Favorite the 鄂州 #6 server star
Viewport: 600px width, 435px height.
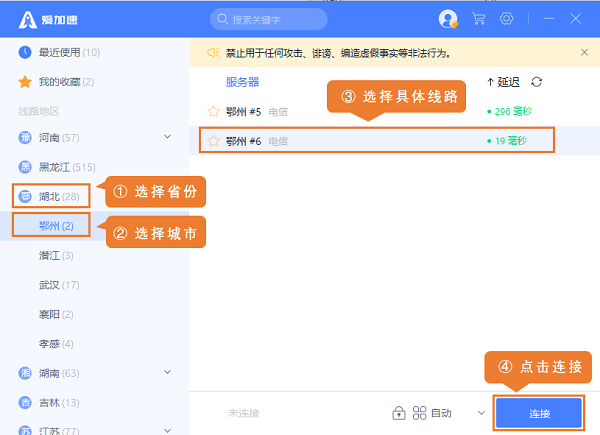(213, 141)
